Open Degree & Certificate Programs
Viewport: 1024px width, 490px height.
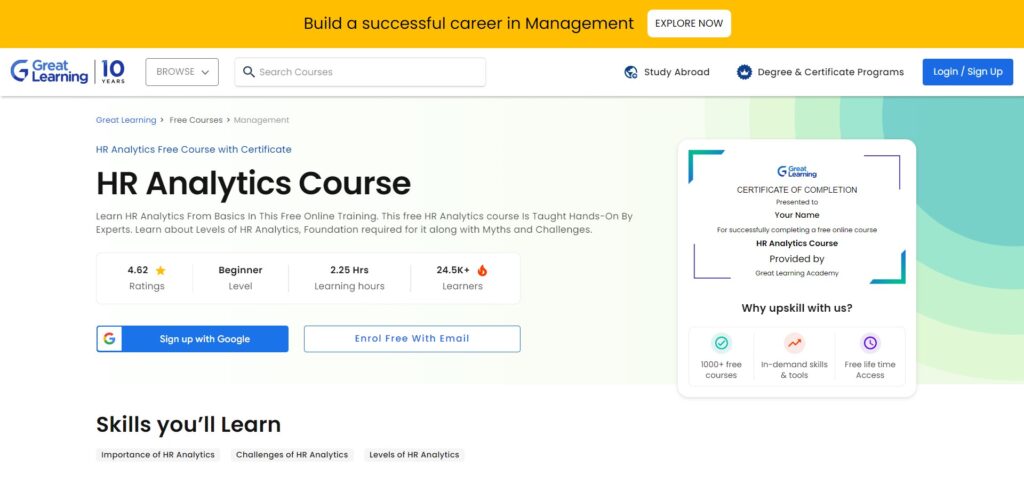[820, 72]
